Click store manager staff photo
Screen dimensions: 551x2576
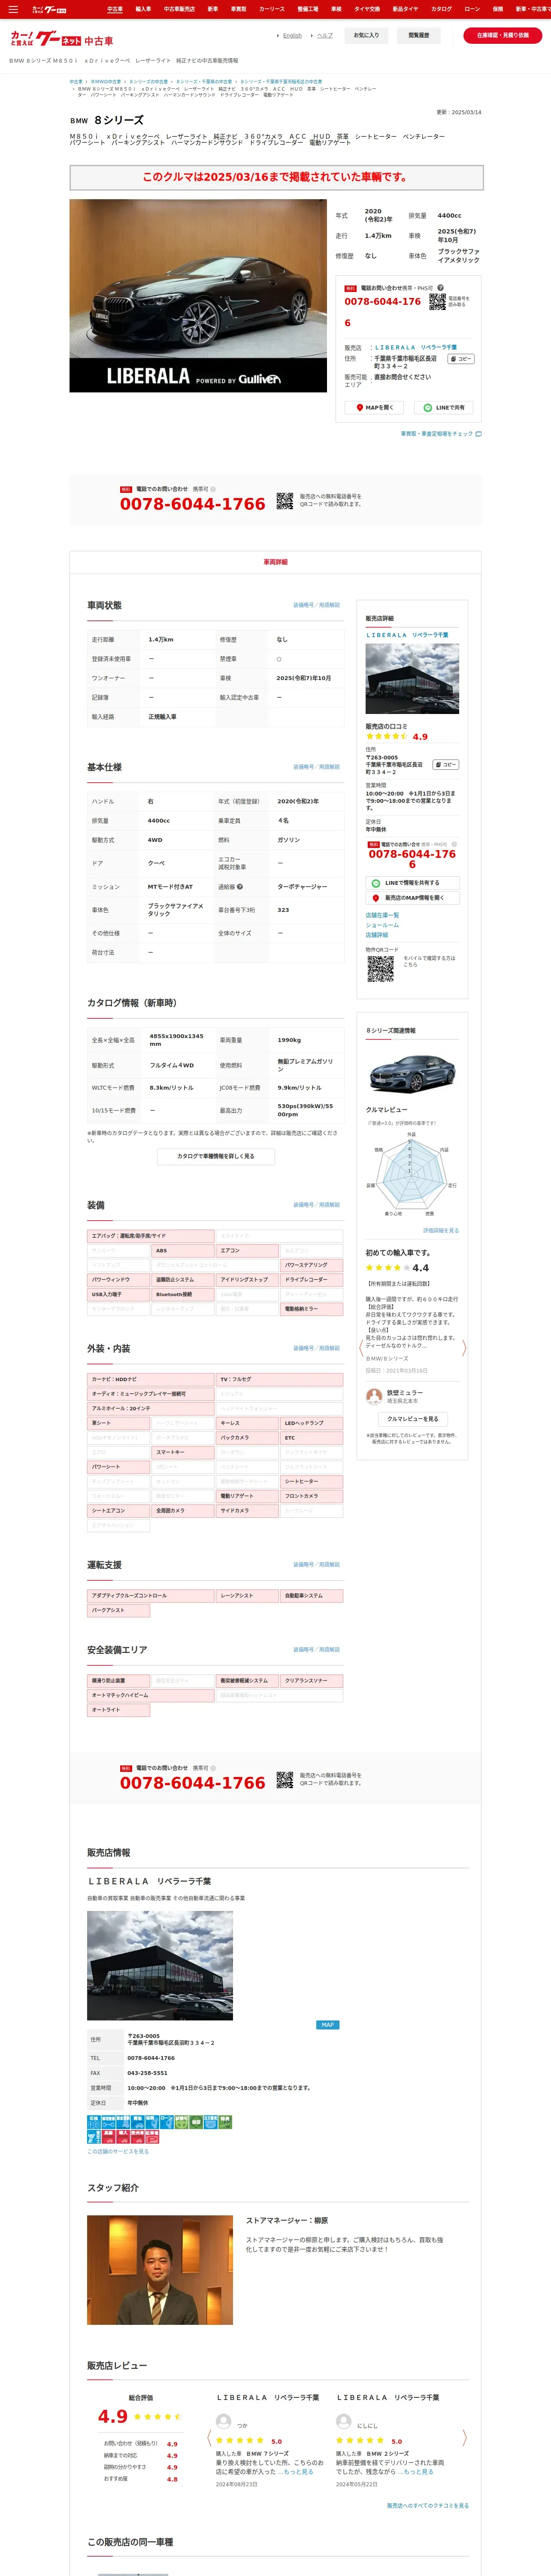click(160, 2270)
